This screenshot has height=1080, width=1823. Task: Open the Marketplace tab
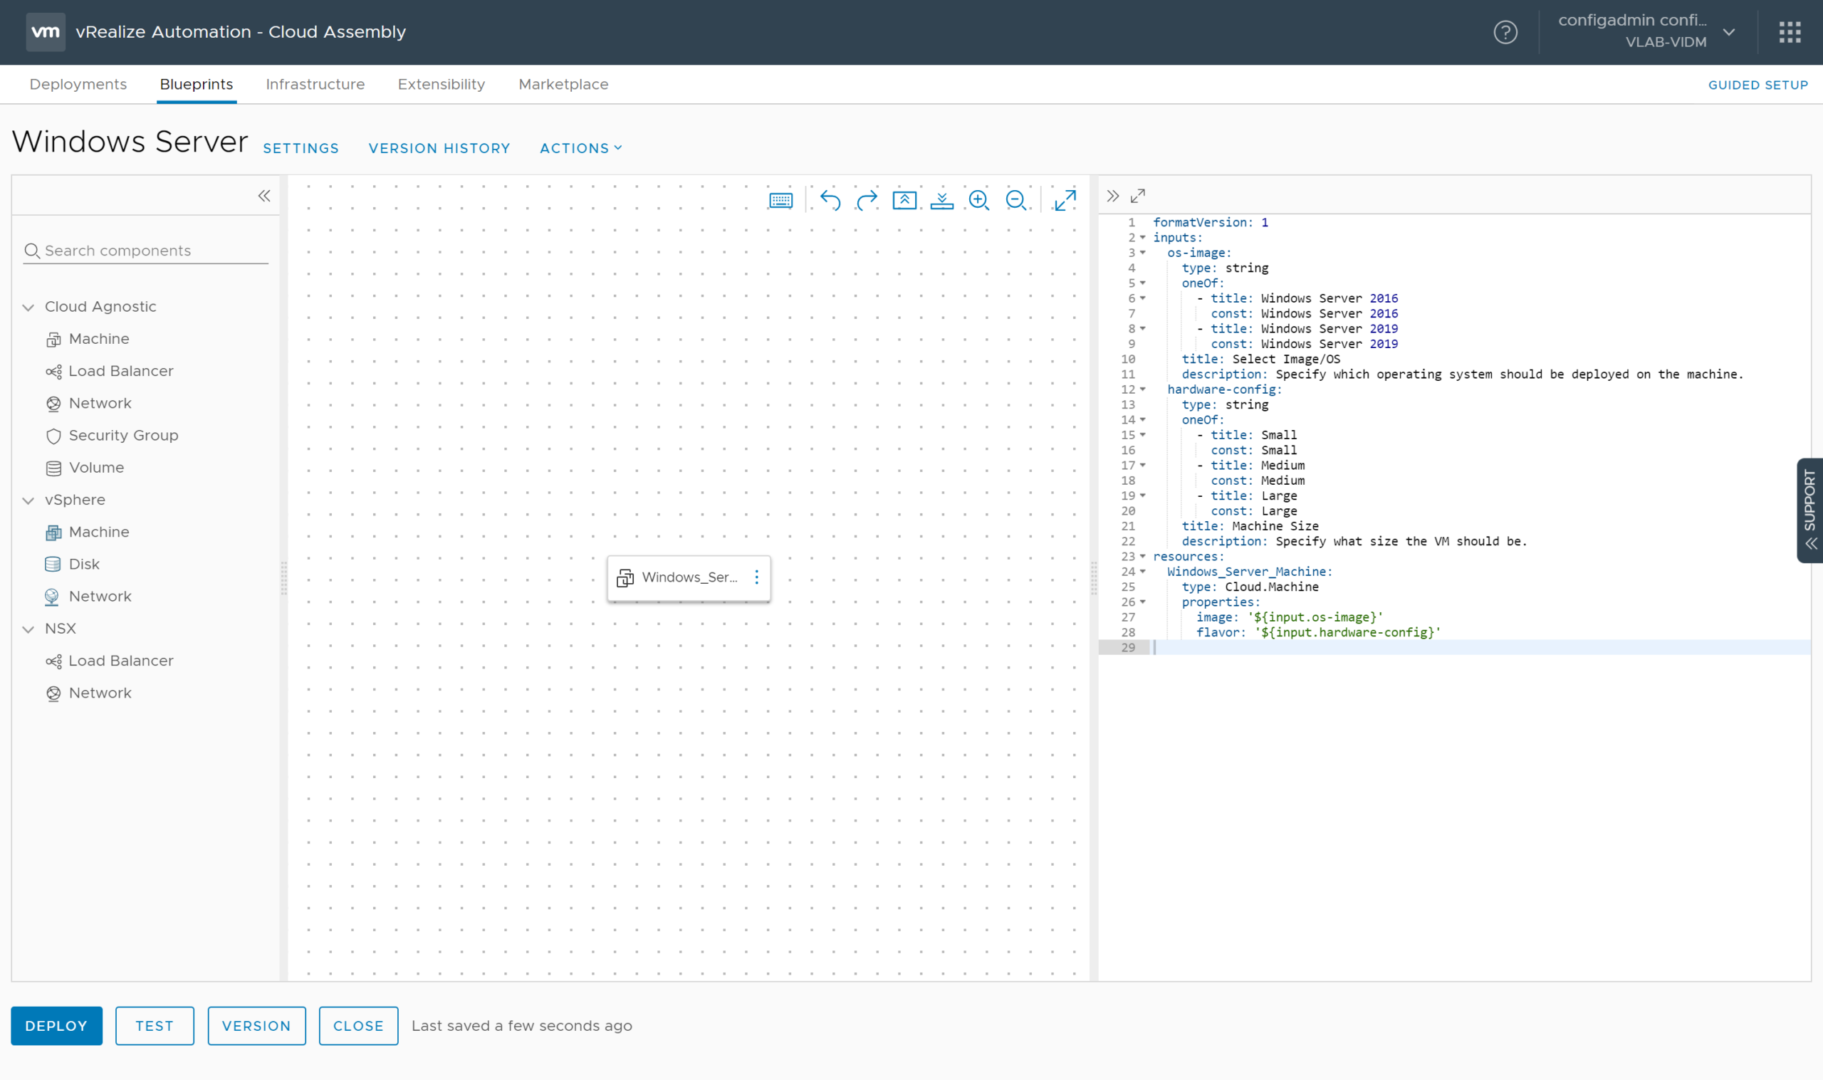coord(563,84)
